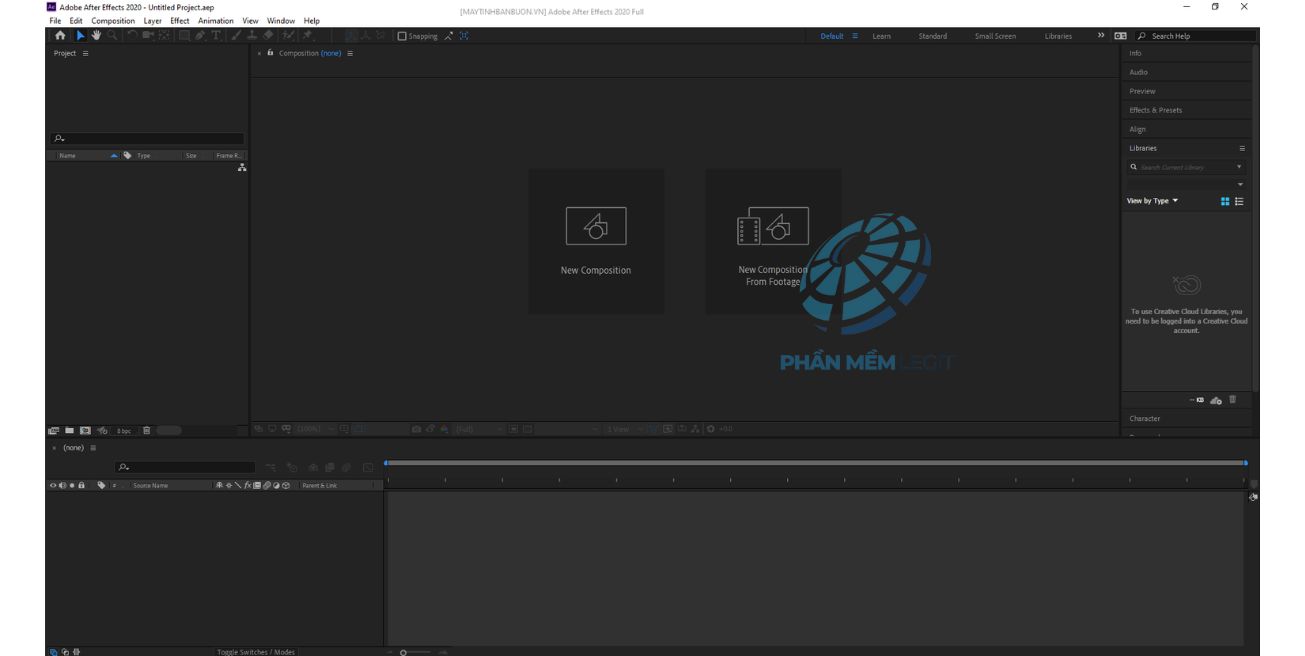
Task: Expand the View by Type dropdown
Action: (1153, 201)
